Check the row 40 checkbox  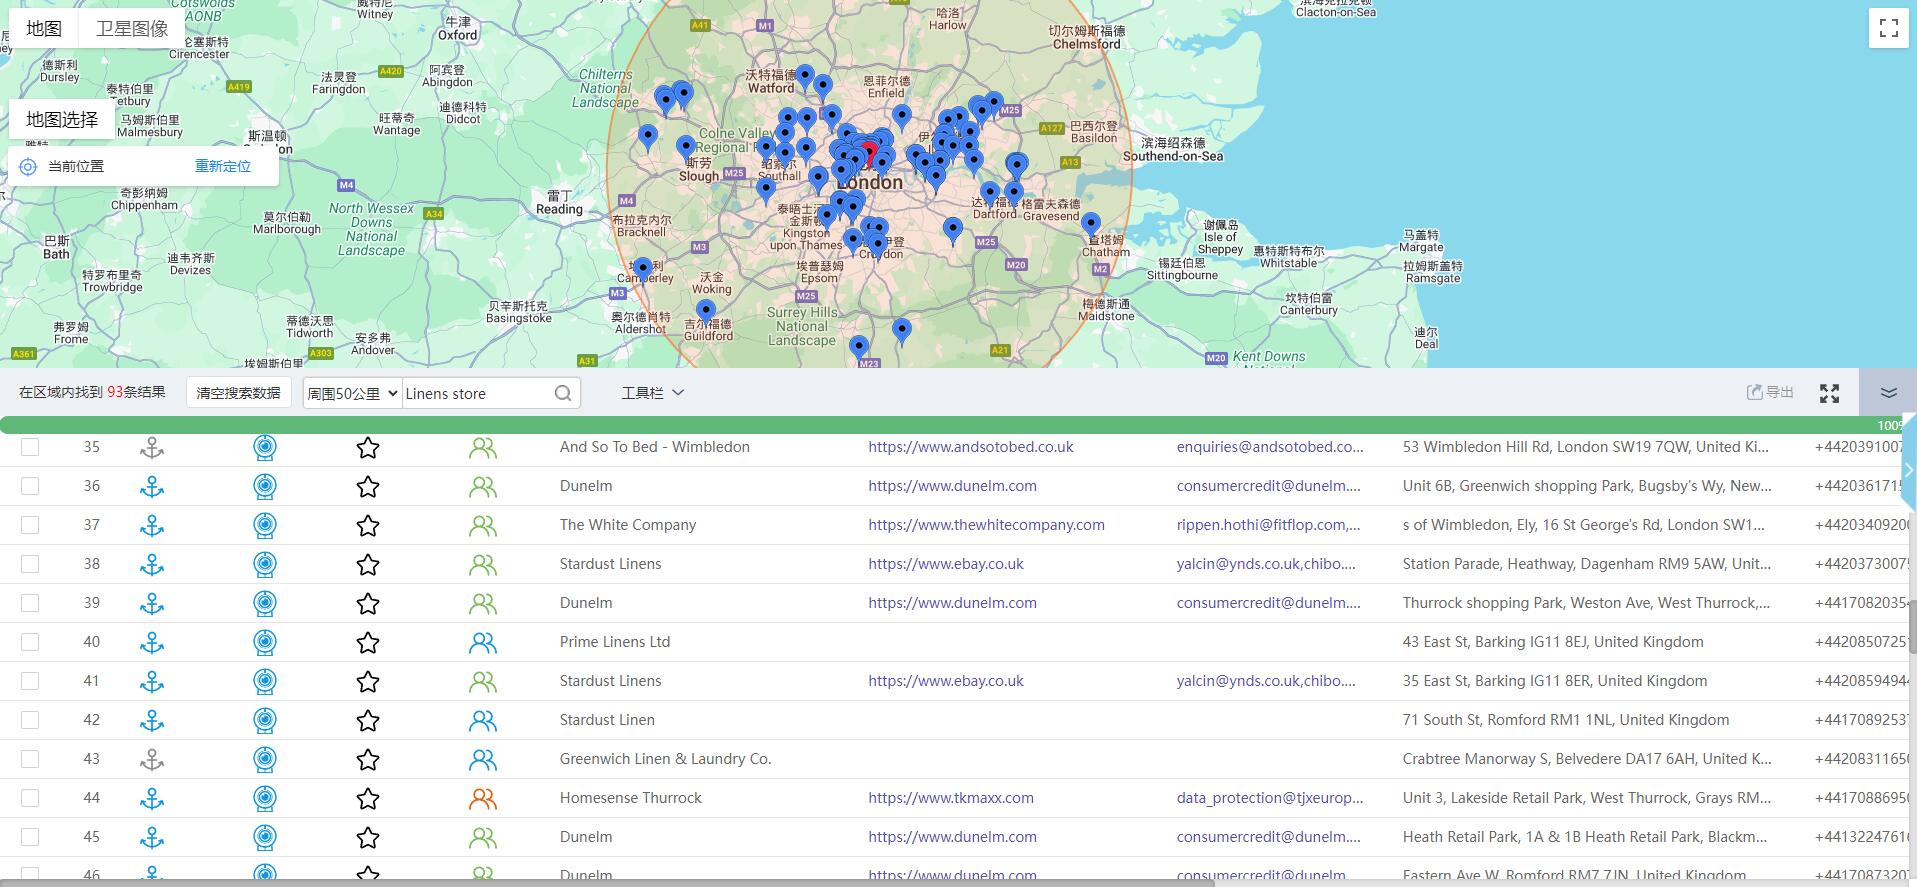coord(30,642)
